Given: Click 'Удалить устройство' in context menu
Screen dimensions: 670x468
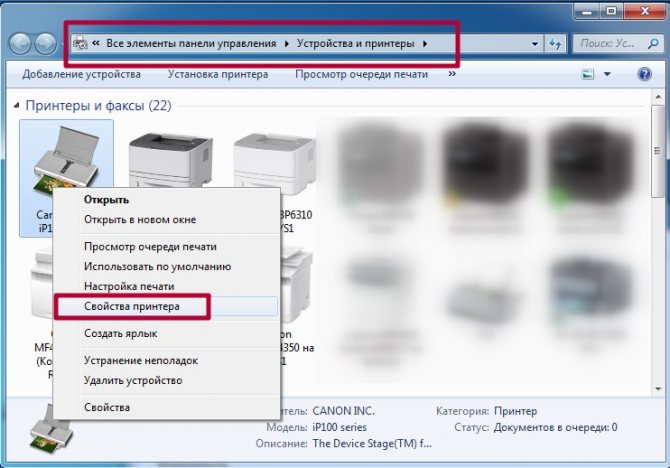Looking at the screenshot, I should (133, 380).
